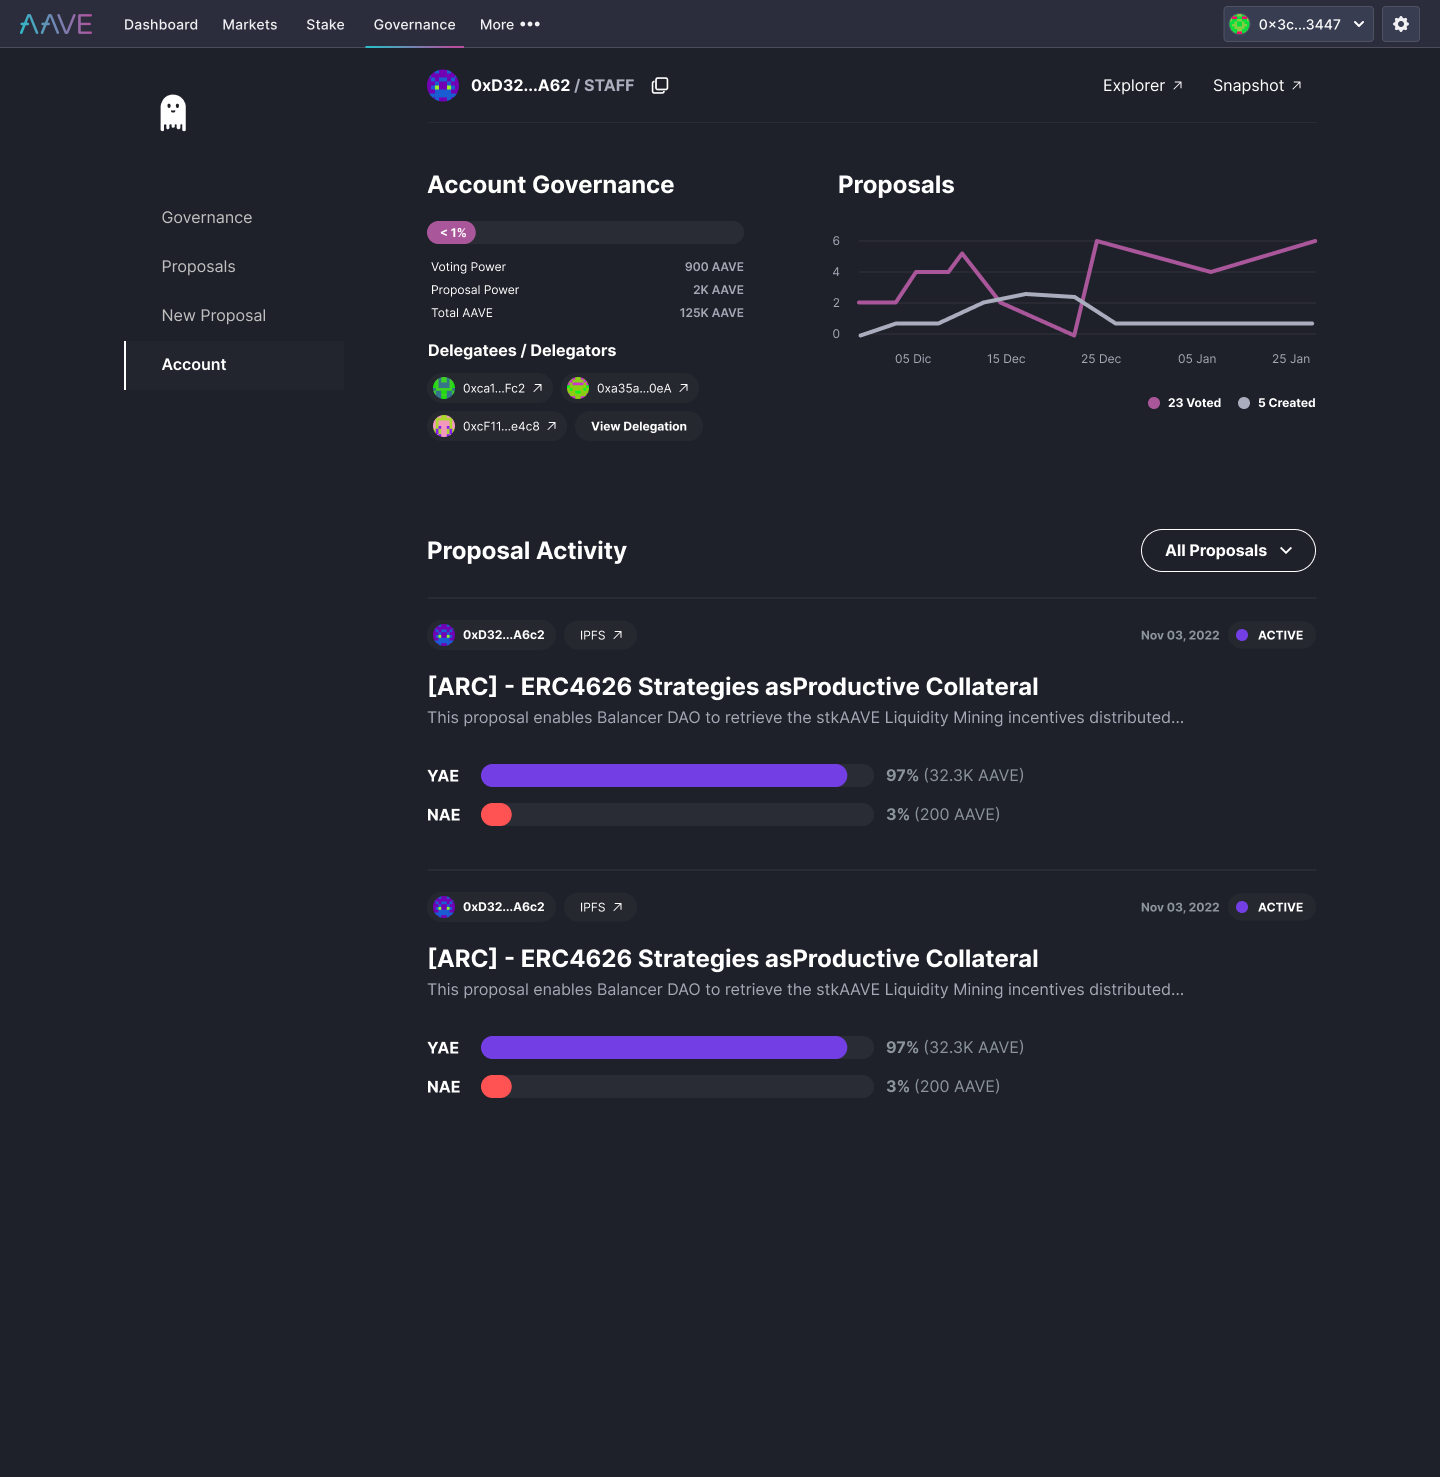Viewport: 1440px width, 1477px height.
Task: Click the avatar of delegatee 0xcF11...e4c8
Action: coord(444,426)
